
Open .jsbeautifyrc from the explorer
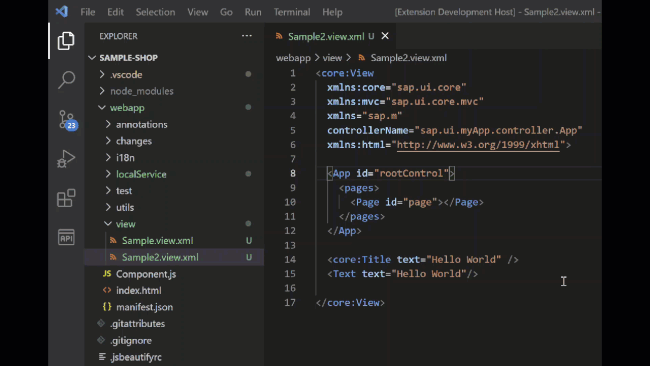[x=136, y=356]
